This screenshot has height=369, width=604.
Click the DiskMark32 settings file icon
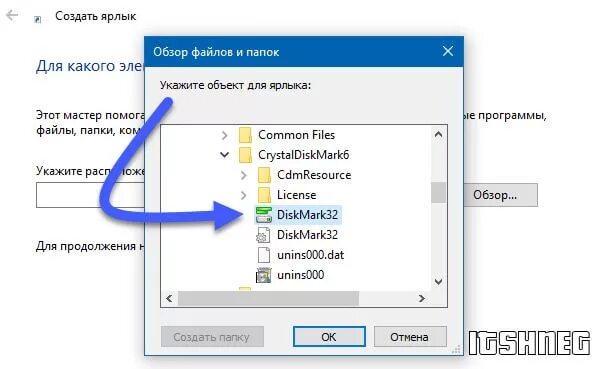[x=263, y=235]
